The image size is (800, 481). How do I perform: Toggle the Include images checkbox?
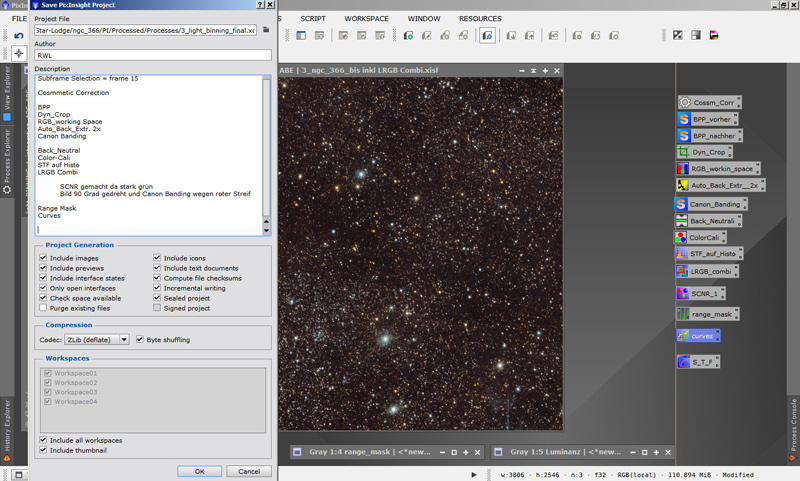tap(43, 258)
